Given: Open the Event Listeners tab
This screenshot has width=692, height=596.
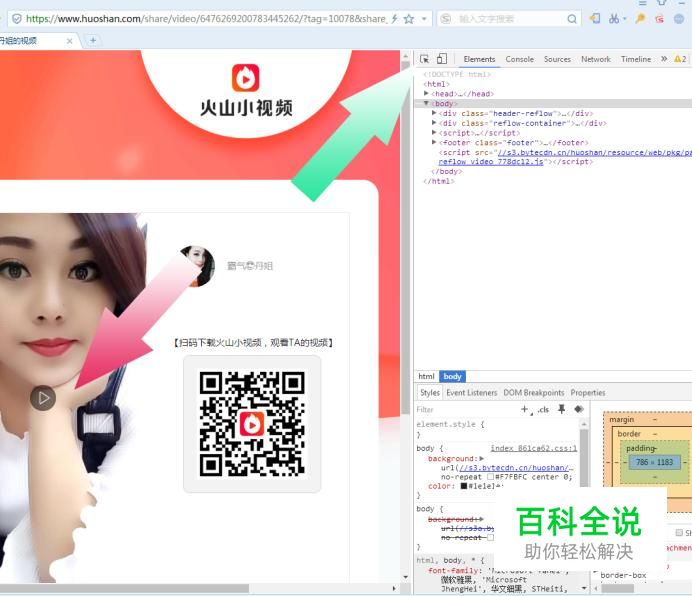Looking at the screenshot, I should click(471, 392).
